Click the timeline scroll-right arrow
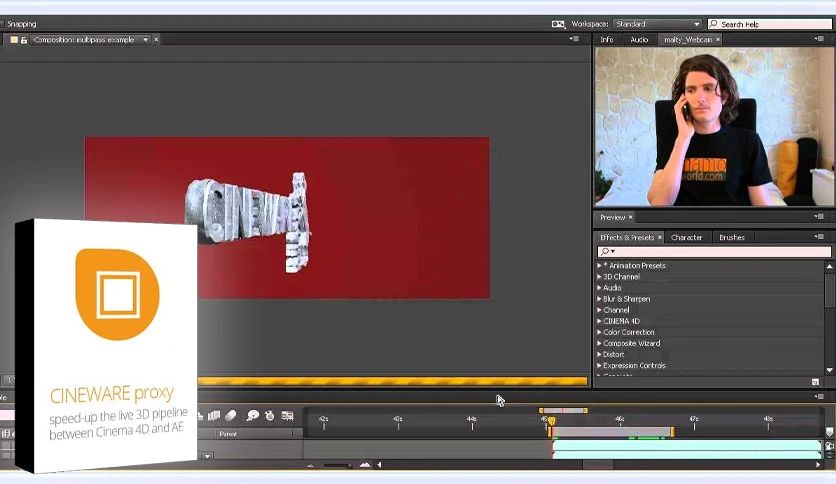 coord(818,465)
